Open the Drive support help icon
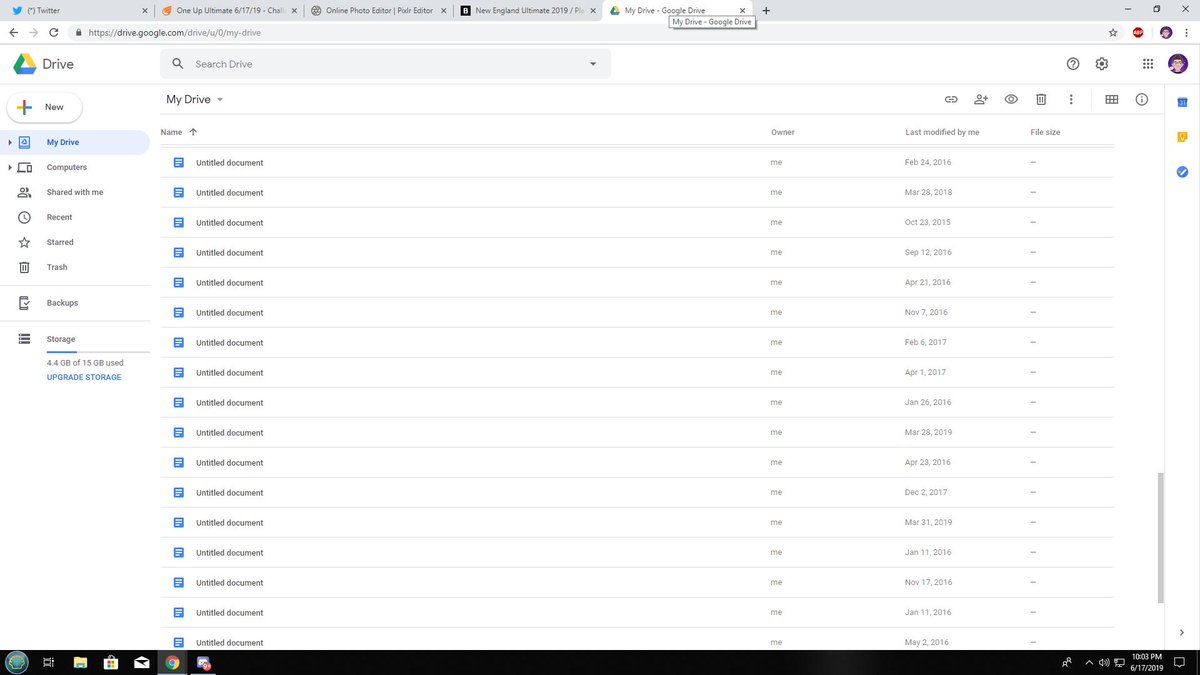The width and height of the screenshot is (1200, 675). [1073, 64]
